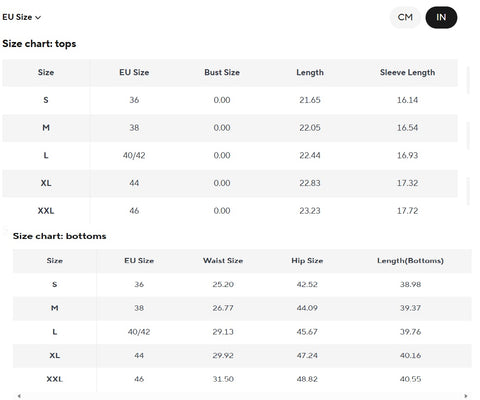The image size is (480, 400).
Task: Open the EU Size dropdown
Action: [22, 17]
